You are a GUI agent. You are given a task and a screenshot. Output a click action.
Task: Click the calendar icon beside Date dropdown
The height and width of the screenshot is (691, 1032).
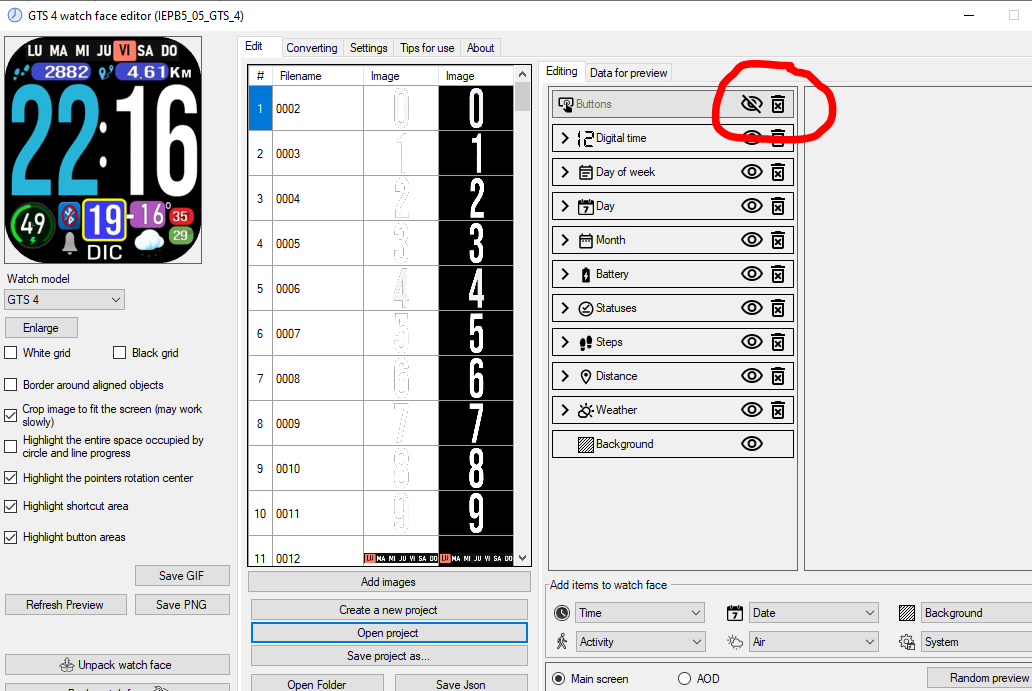click(x=735, y=613)
